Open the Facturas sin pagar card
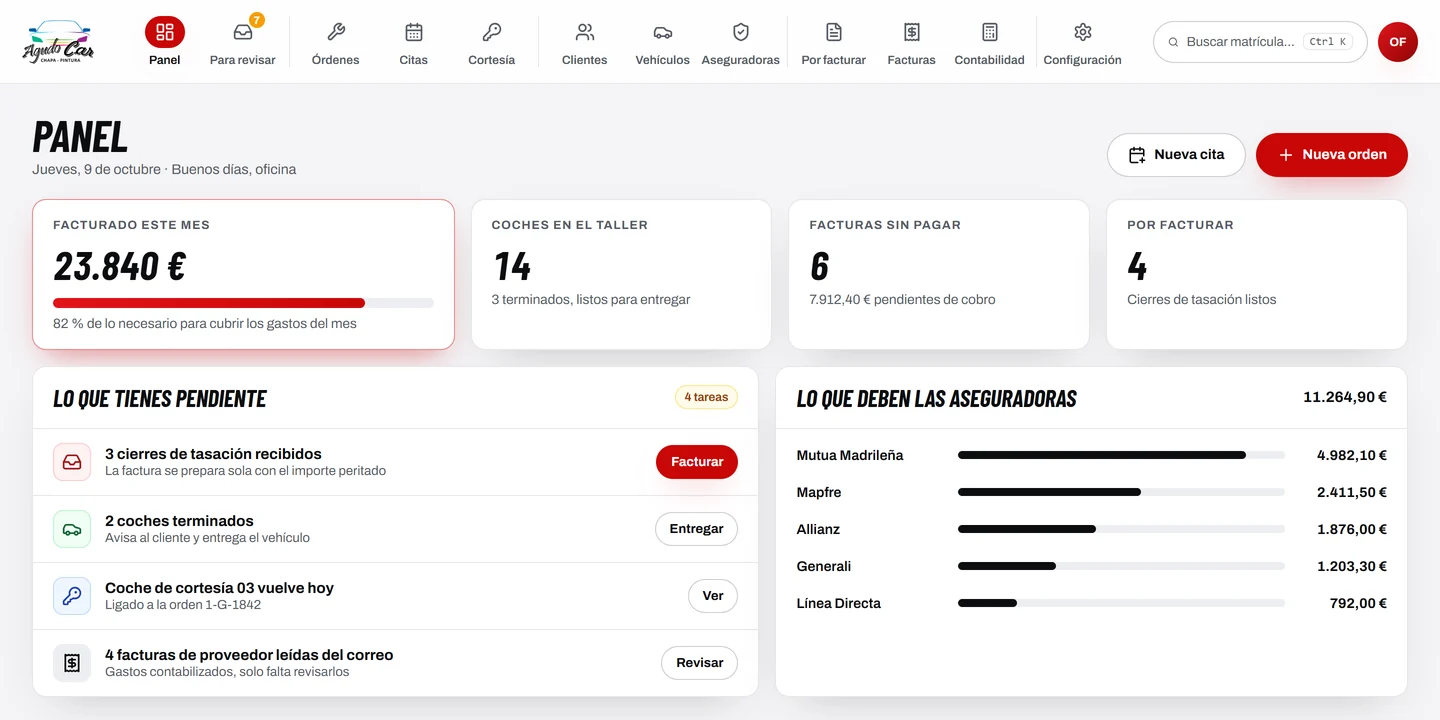The height and width of the screenshot is (720, 1440). pyautogui.click(x=939, y=274)
